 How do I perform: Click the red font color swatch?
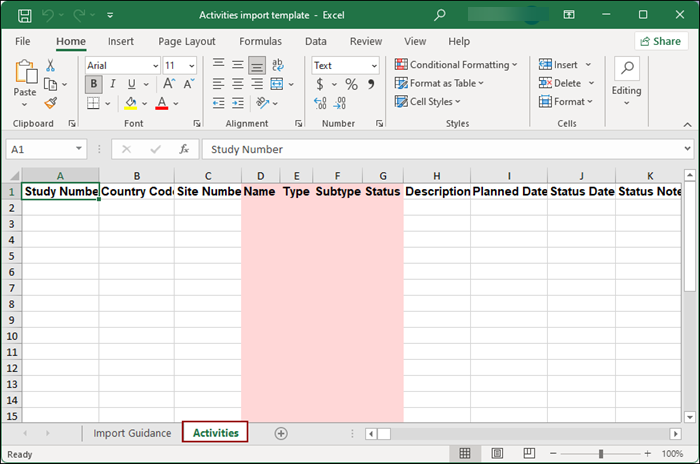pos(160,103)
